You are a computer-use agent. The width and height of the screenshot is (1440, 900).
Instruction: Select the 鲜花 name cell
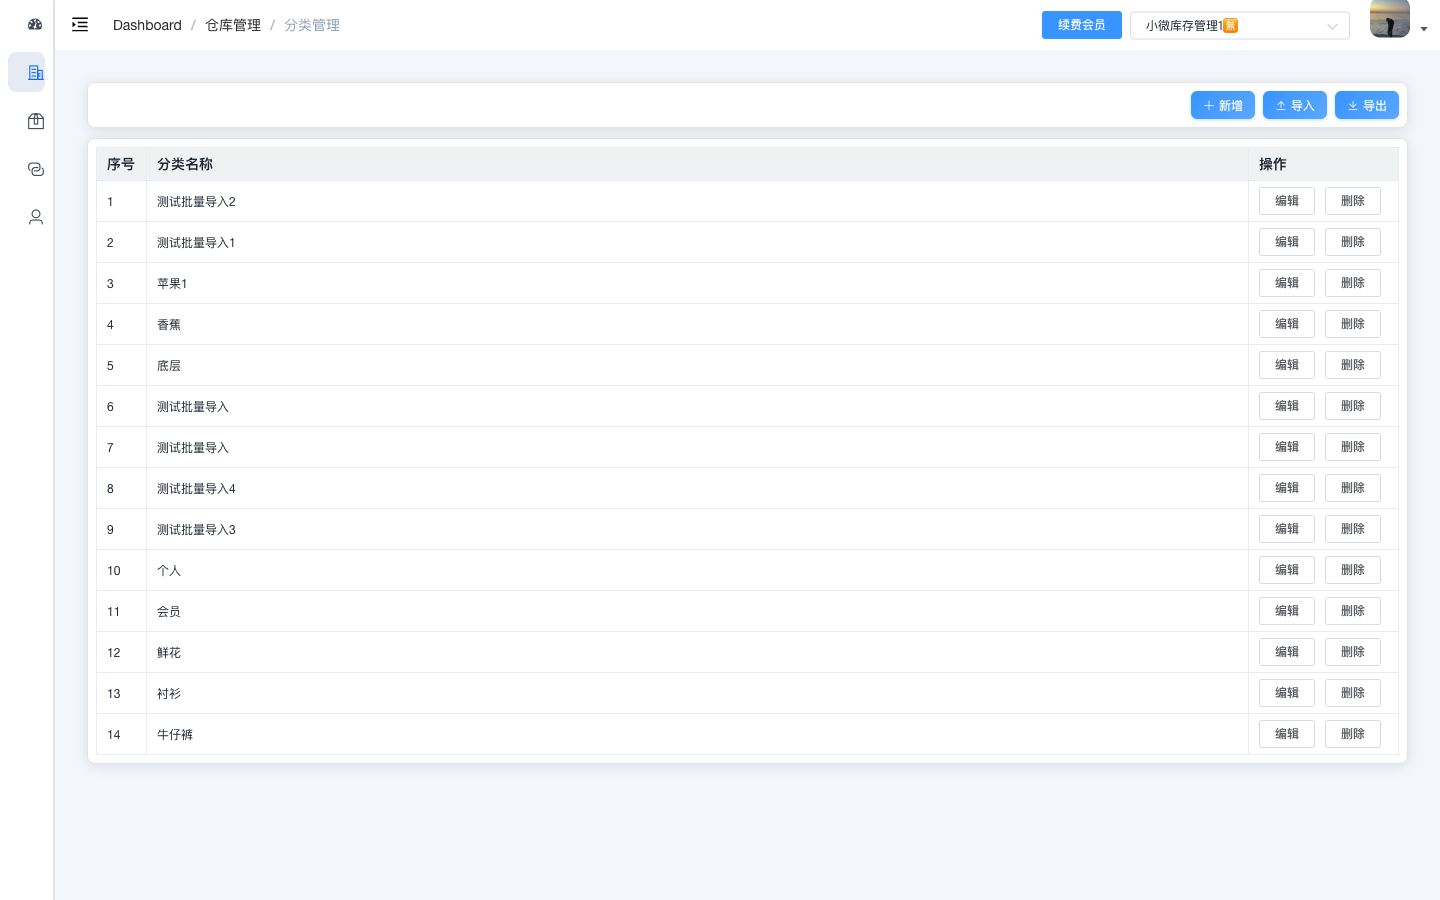tap(697, 652)
